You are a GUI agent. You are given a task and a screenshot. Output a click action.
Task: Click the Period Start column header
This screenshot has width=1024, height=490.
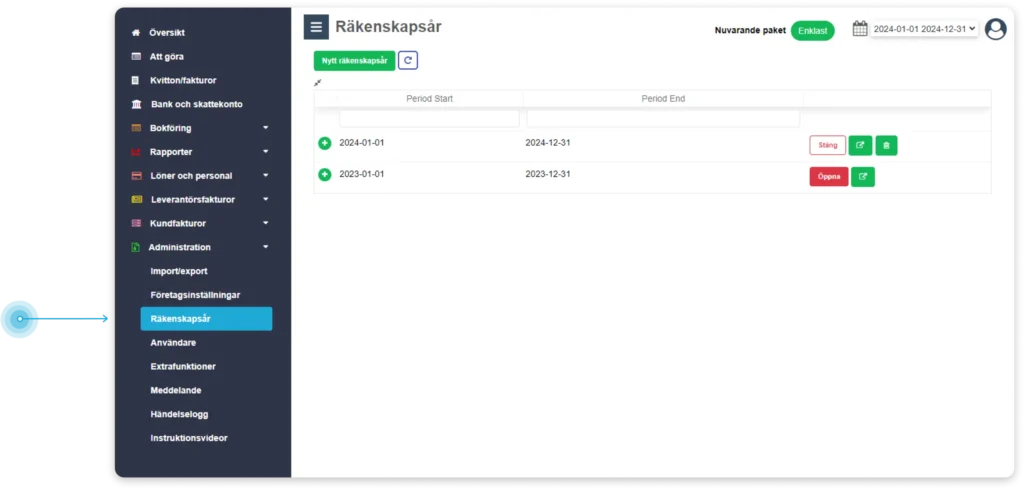pos(429,99)
